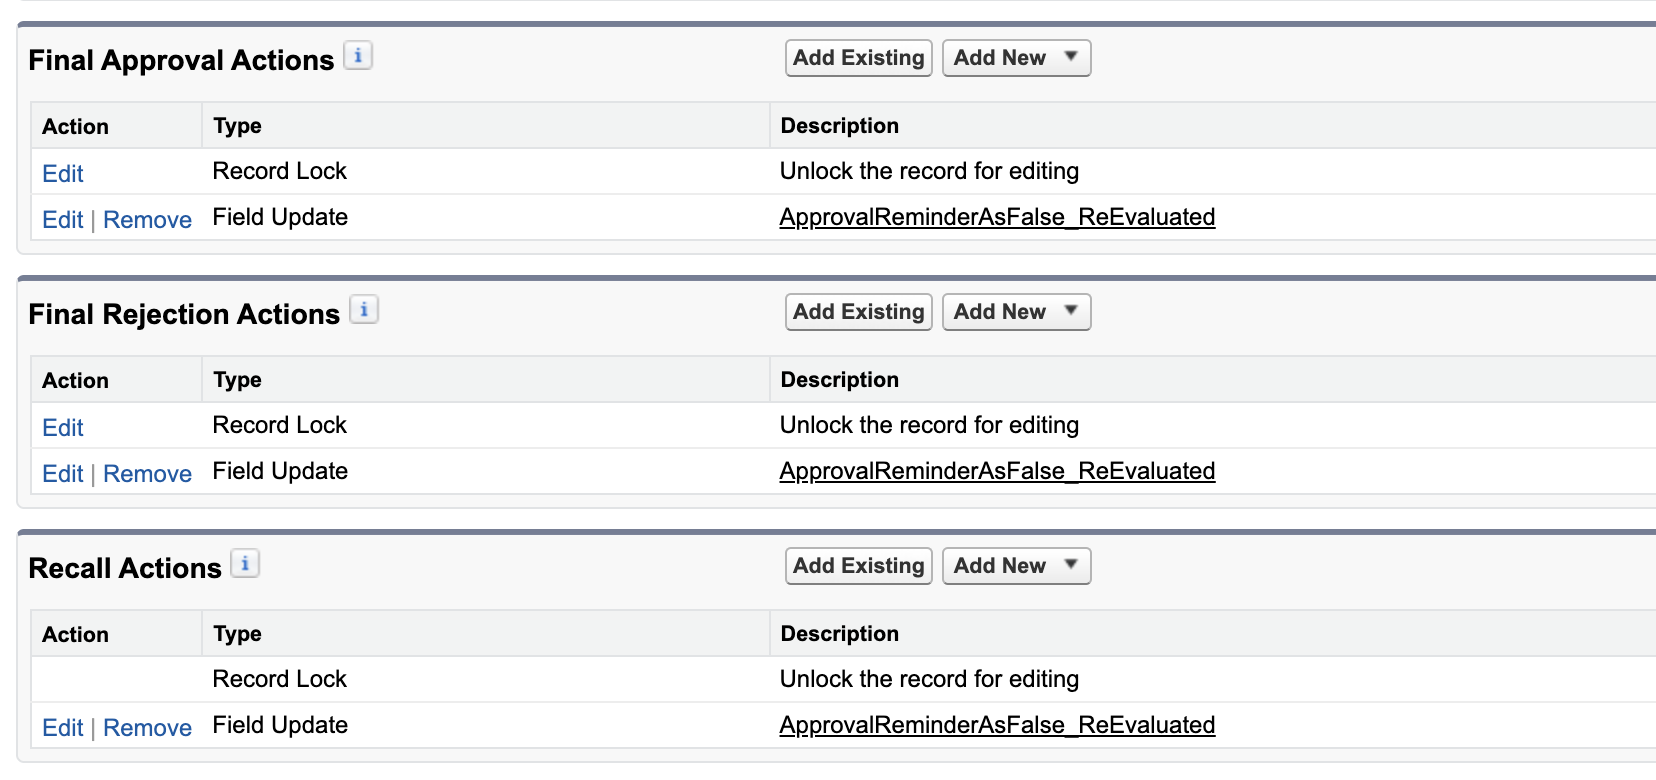Click Add Existing button for Recall Actions
The height and width of the screenshot is (780, 1656).
[x=858, y=565]
